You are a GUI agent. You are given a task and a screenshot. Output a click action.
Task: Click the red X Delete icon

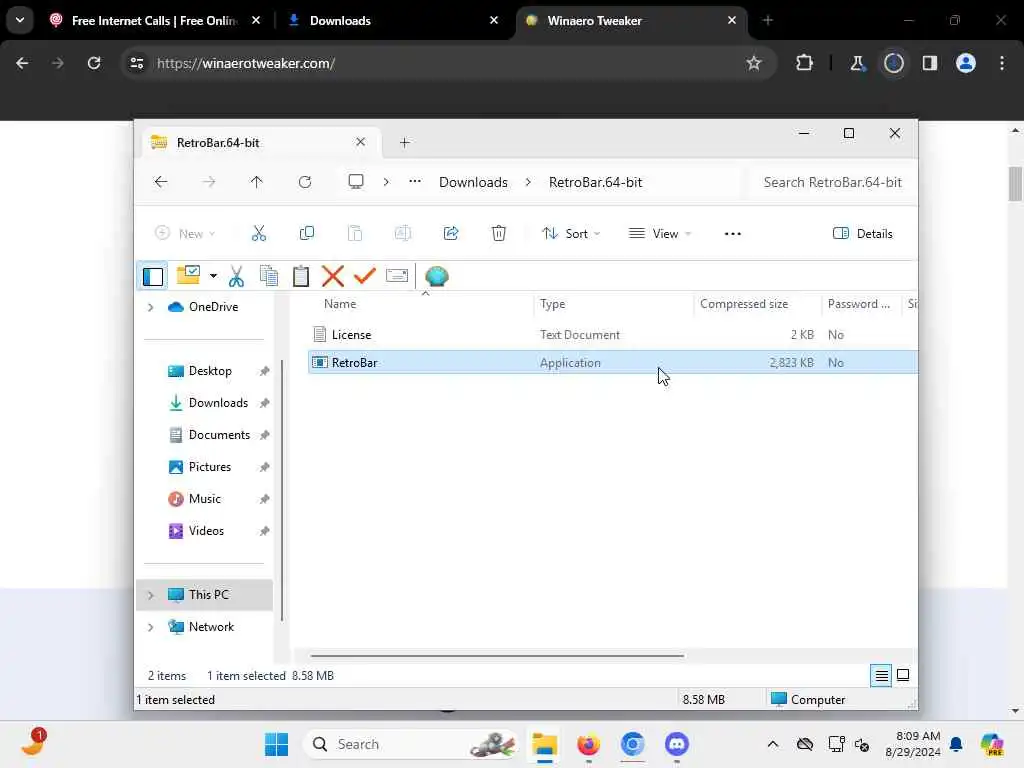[x=332, y=276]
